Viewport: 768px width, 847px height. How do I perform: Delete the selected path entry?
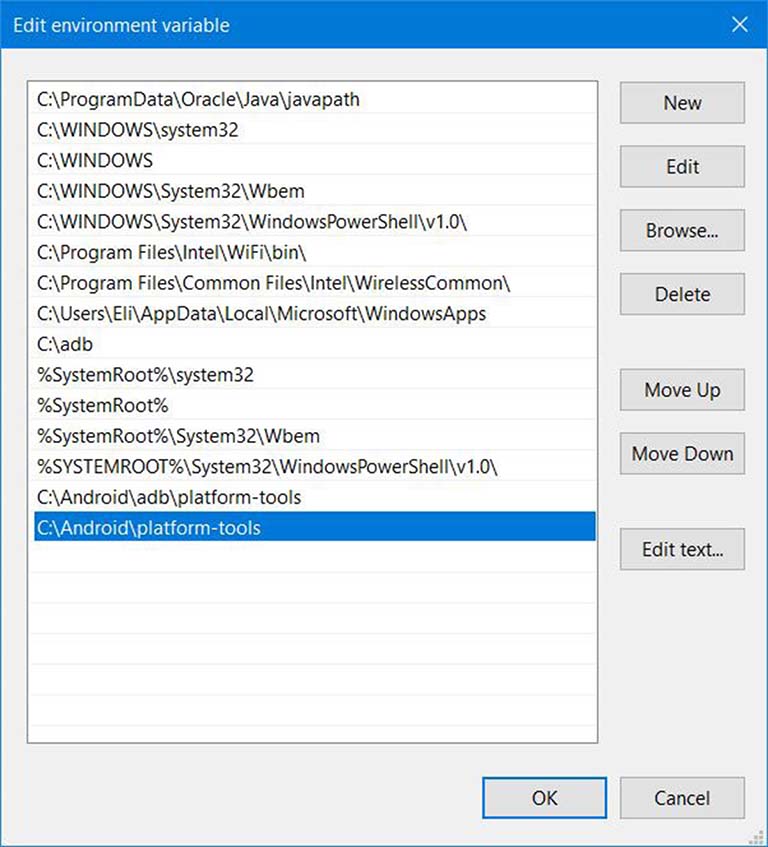coord(682,294)
